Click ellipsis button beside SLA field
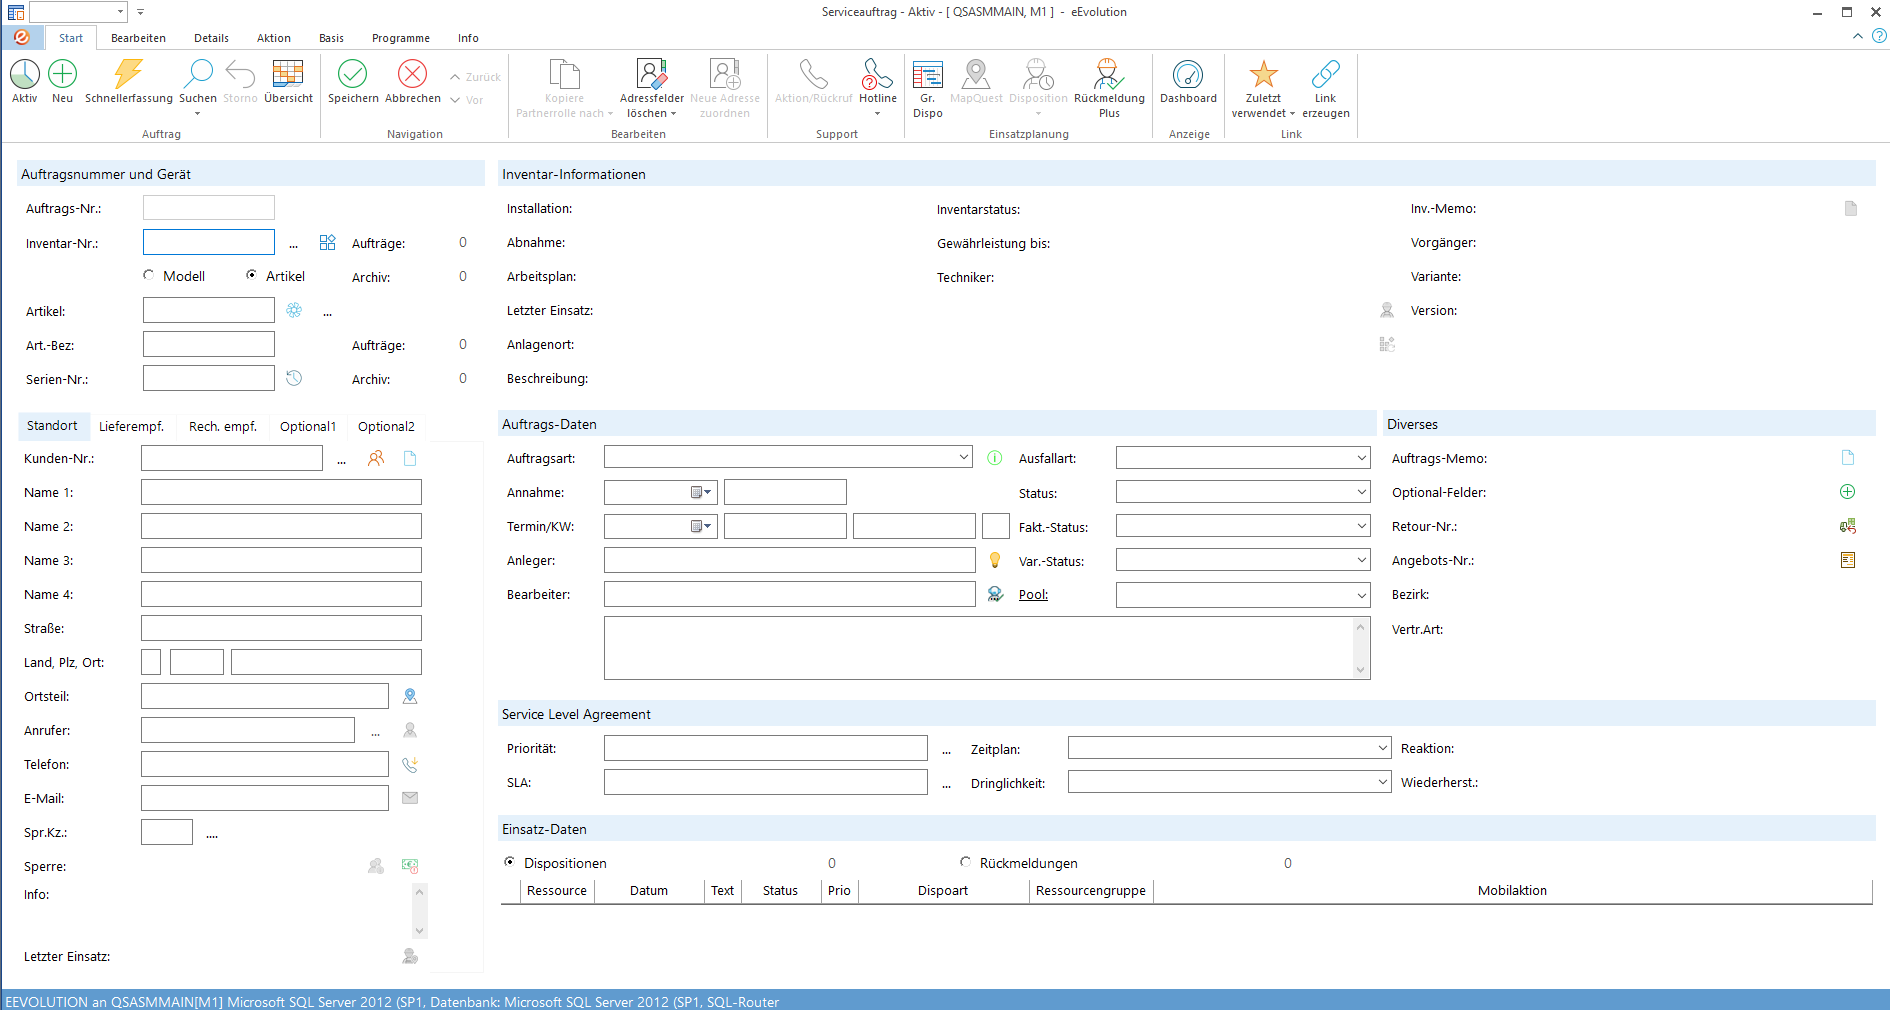The height and width of the screenshot is (1010, 1890). pos(946,783)
